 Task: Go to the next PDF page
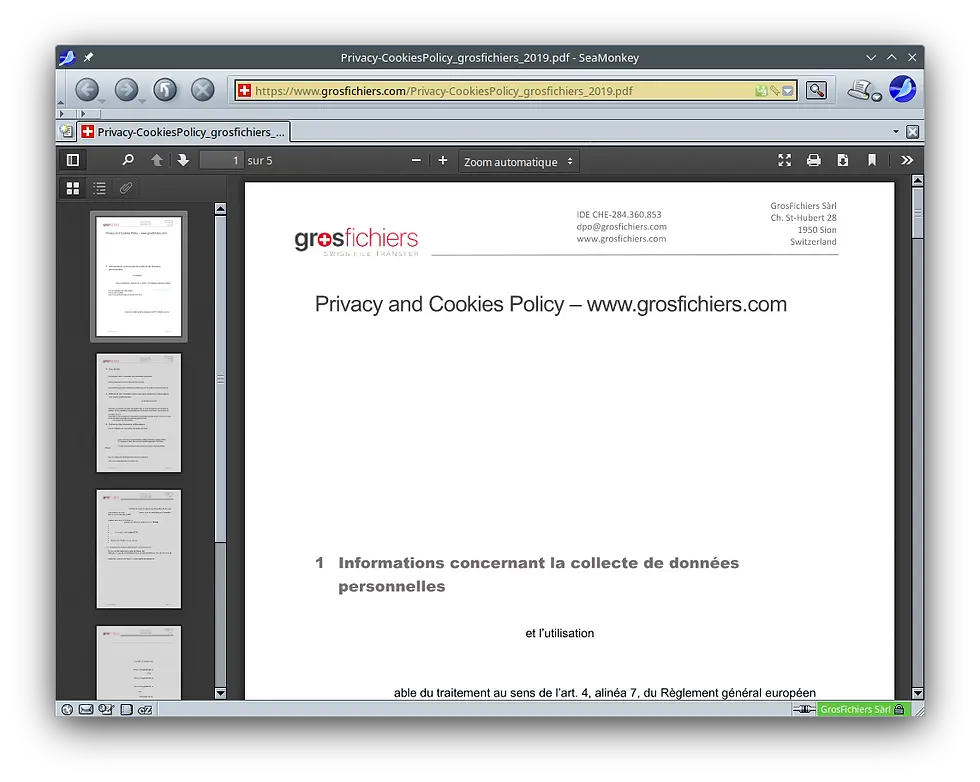point(182,160)
